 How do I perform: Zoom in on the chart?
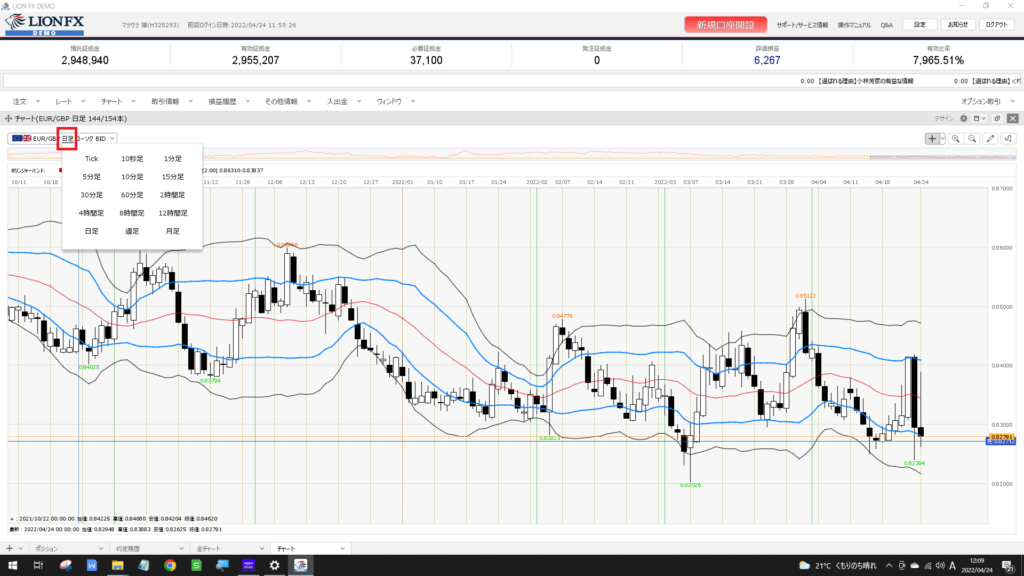point(955,138)
